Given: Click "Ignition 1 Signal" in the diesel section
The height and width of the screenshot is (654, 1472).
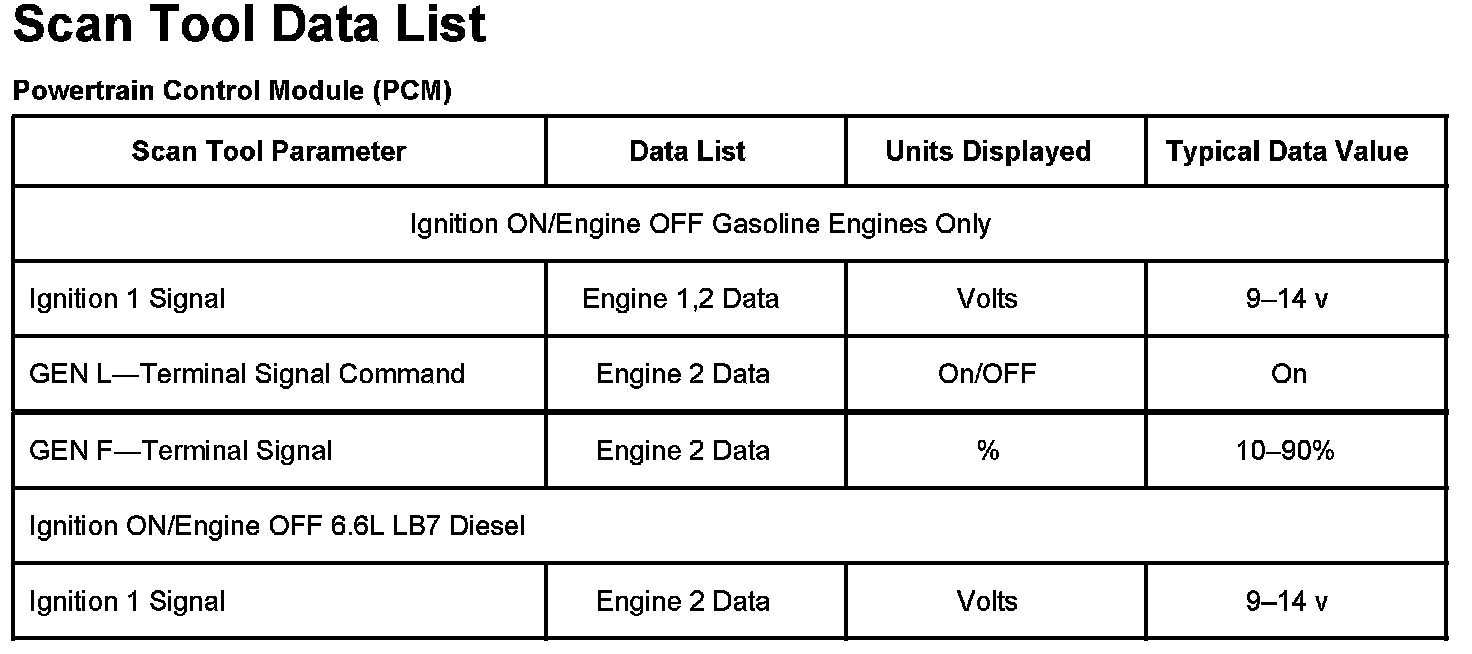Looking at the screenshot, I should [127, 601].
